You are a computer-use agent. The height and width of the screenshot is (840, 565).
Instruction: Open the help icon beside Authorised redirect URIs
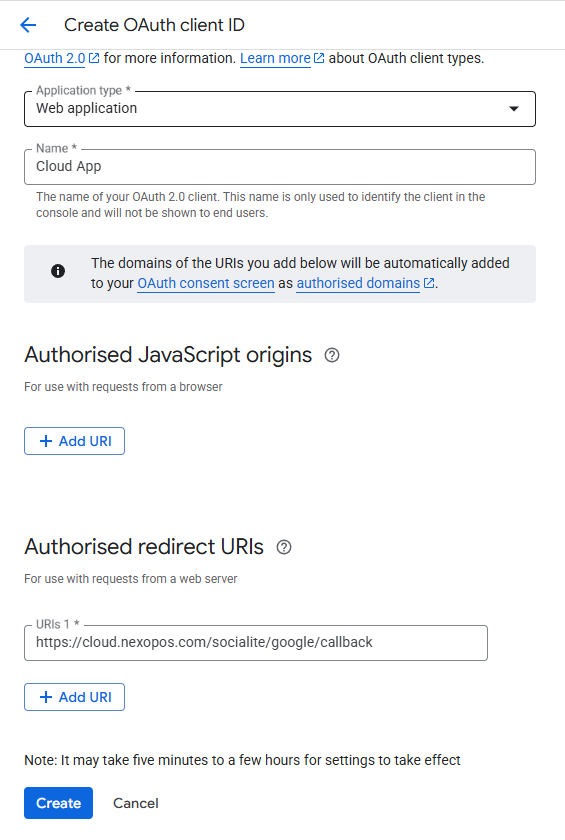tap(284, 547)
